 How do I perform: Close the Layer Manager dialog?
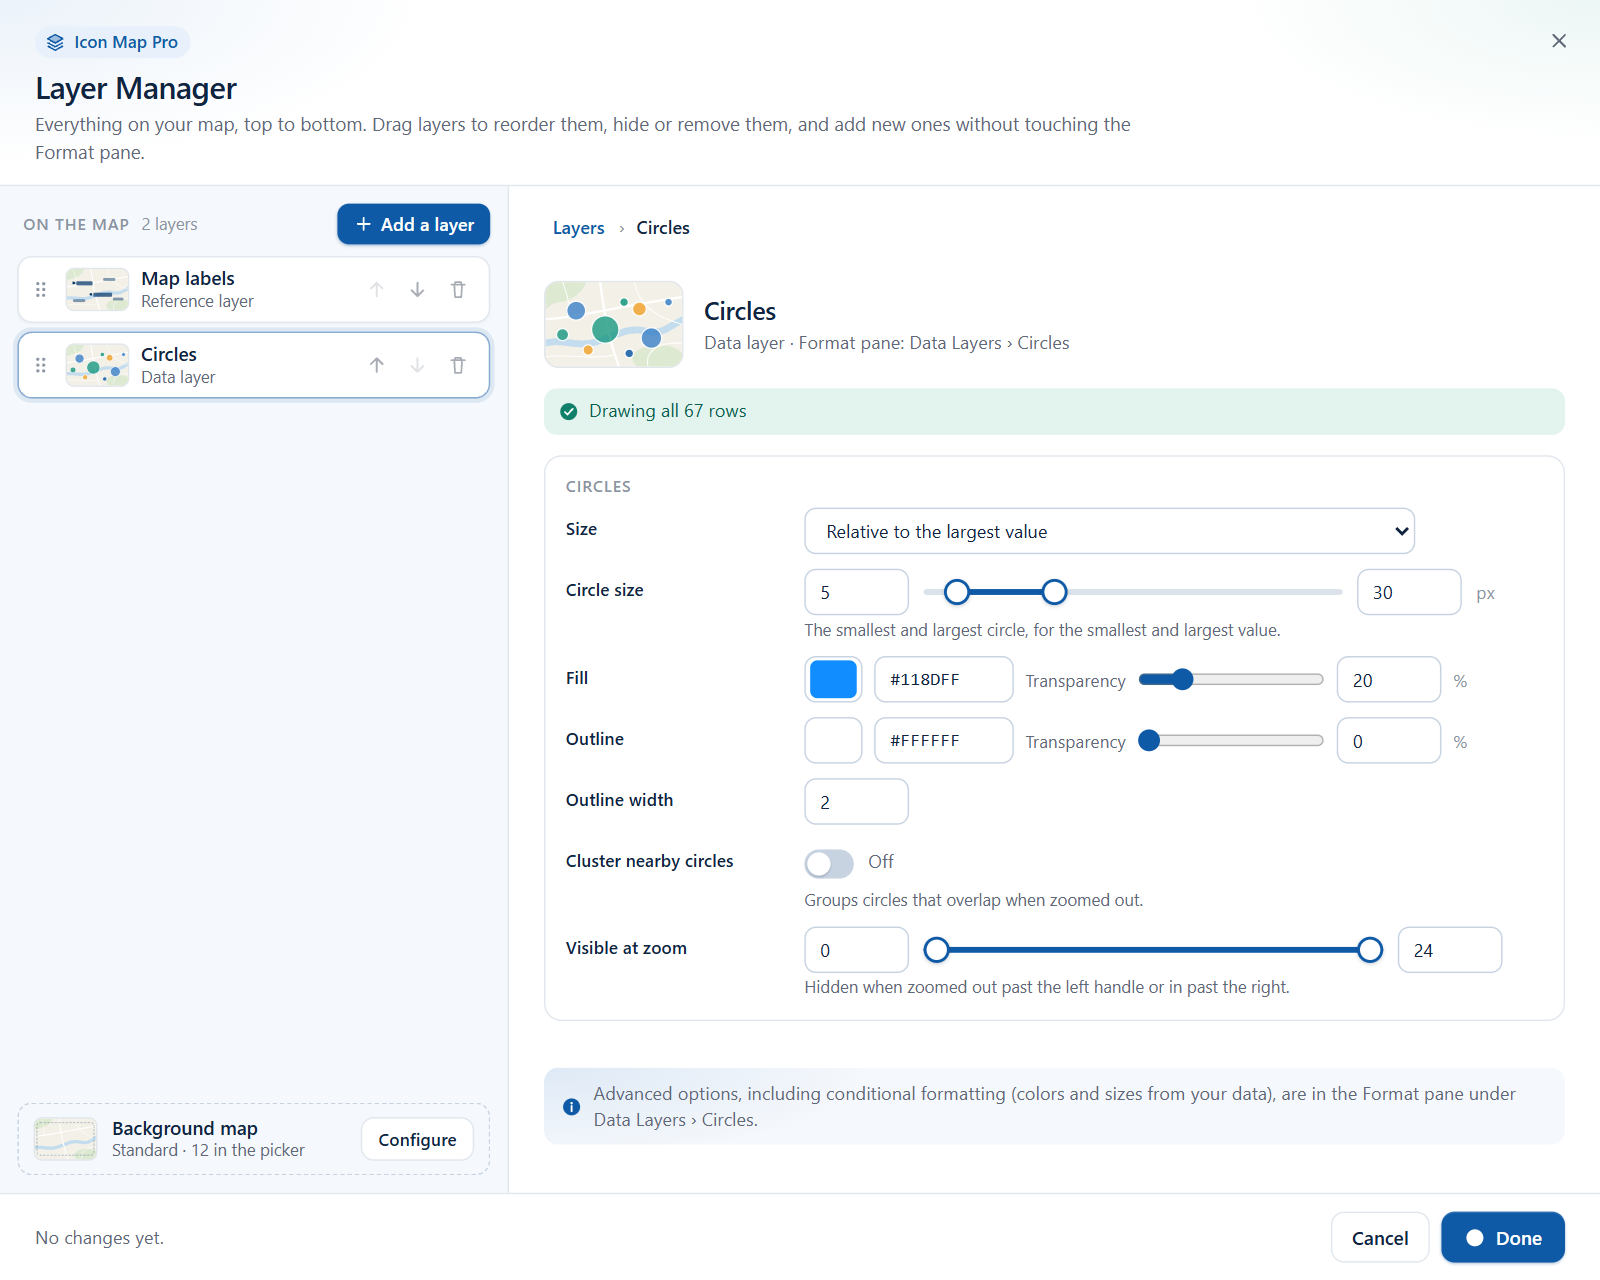click(1559, 41)
